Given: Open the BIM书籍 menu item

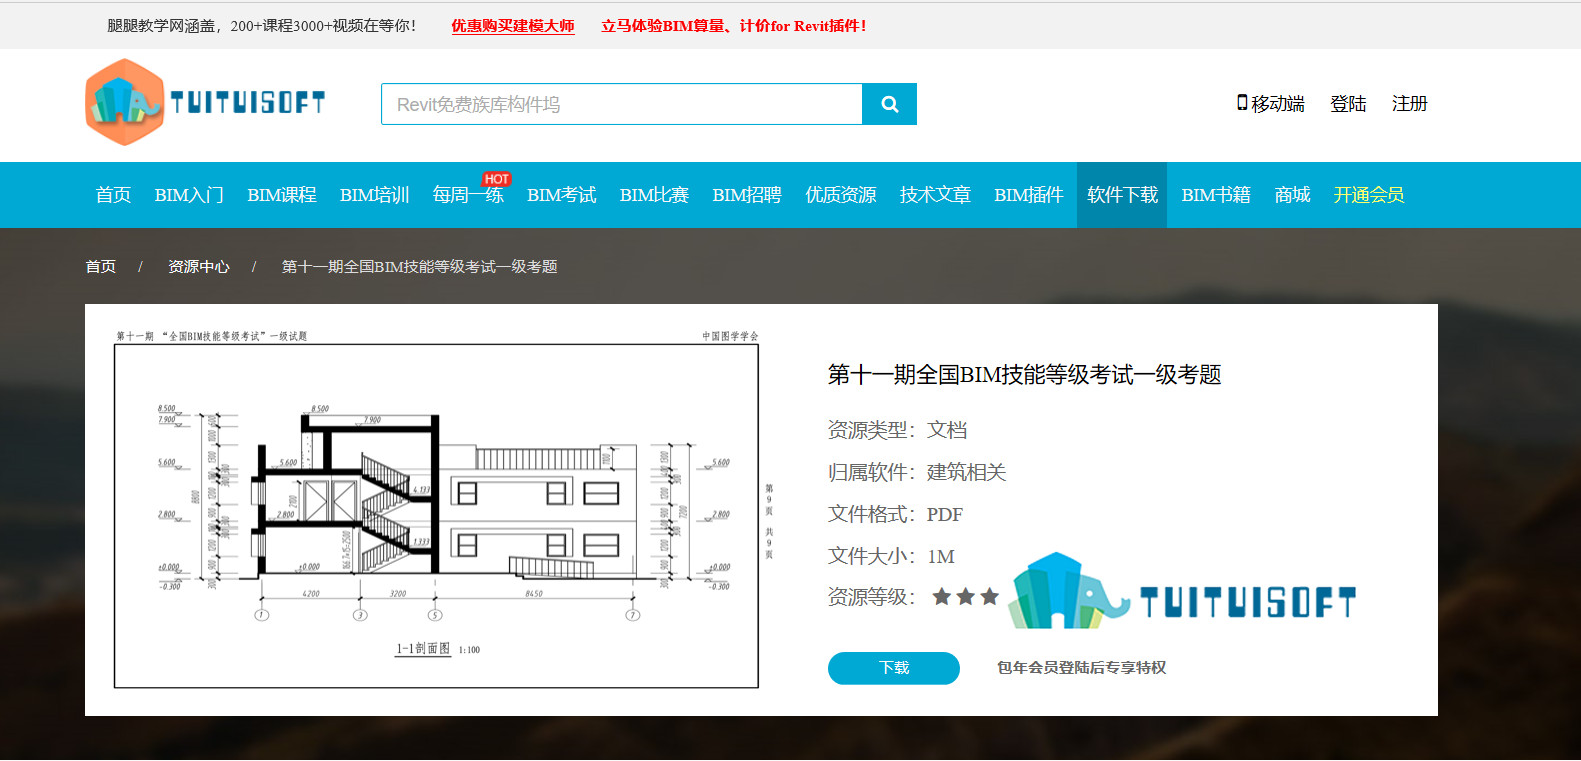Looking at the screenshot, I should (1216, 195).
